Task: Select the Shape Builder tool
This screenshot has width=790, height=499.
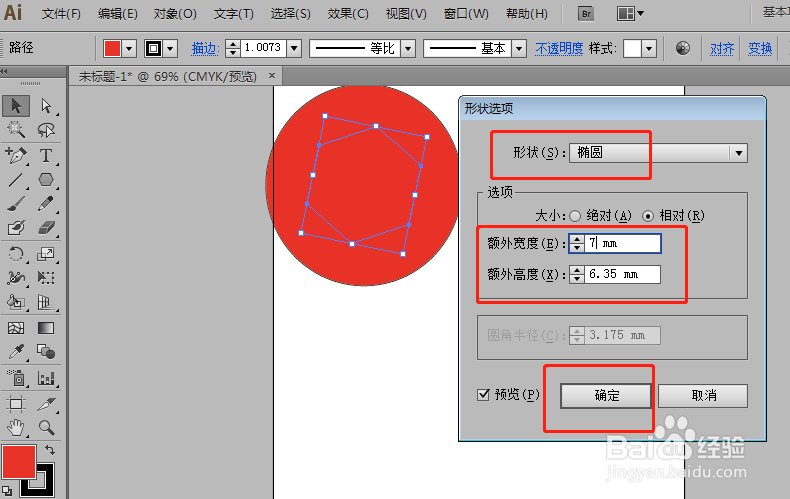Action: click(16, 302)
